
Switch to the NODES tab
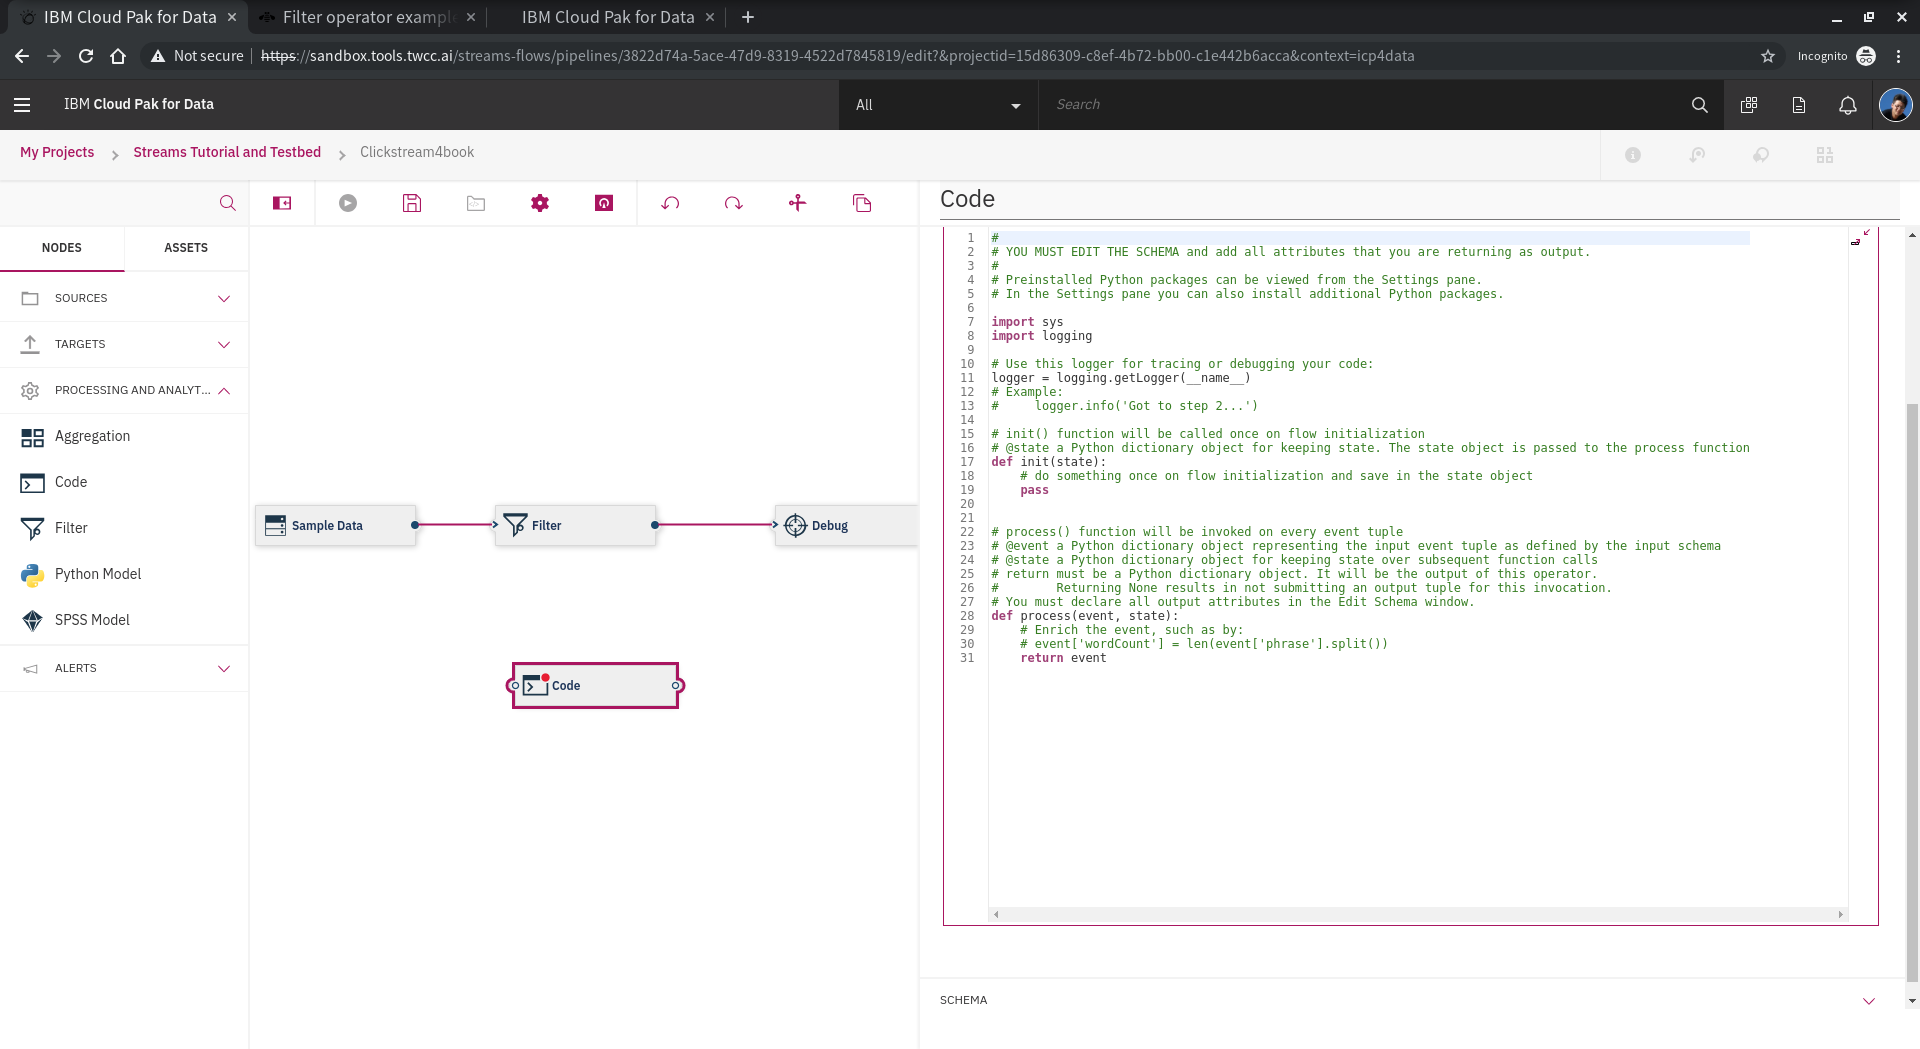(x=62, y=248)
